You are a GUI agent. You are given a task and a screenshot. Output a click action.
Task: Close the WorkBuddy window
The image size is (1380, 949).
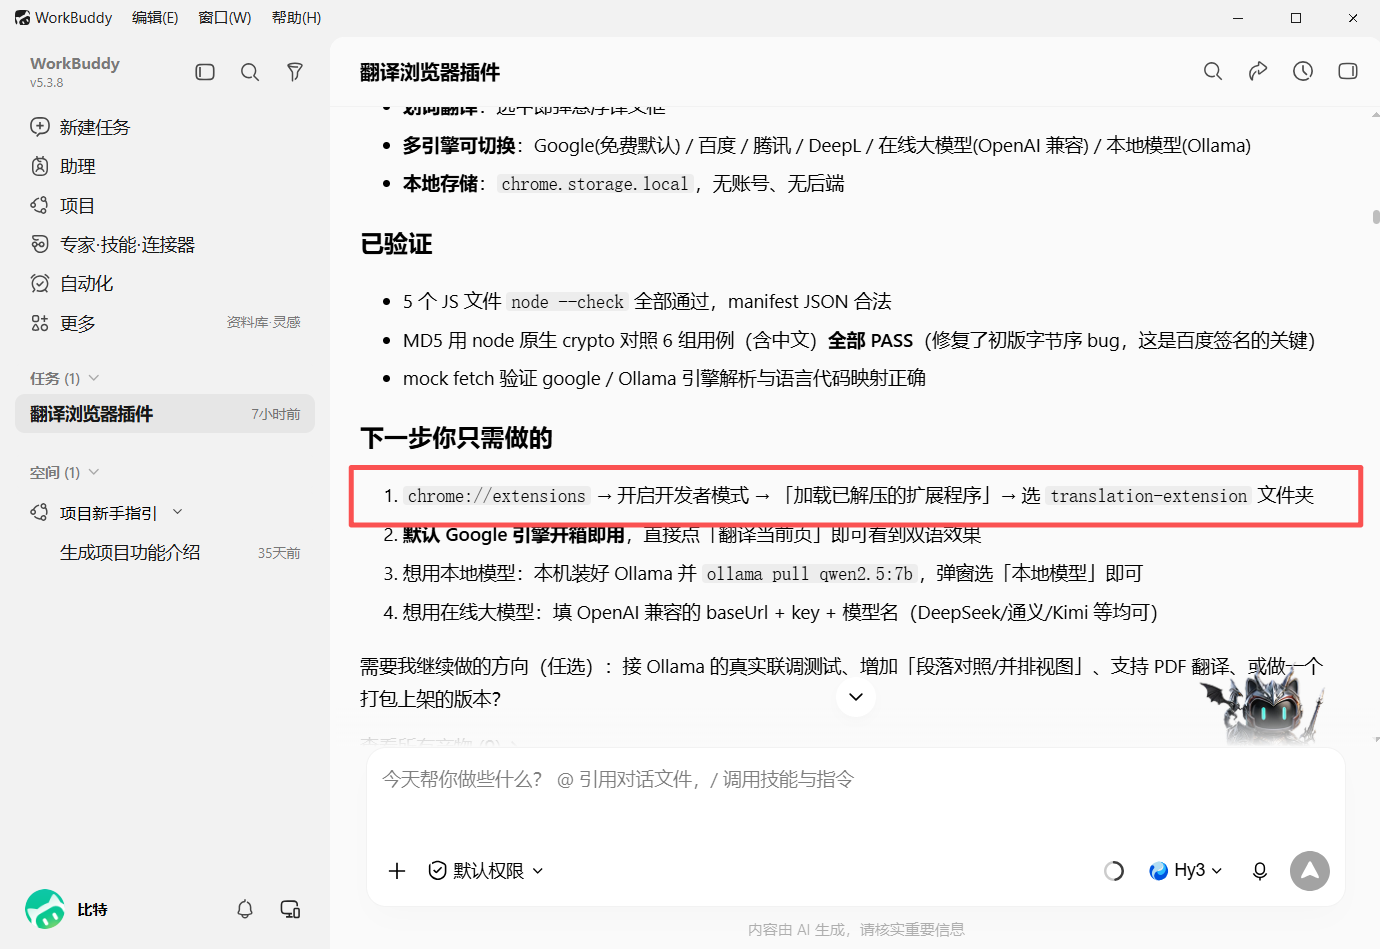pyautogui.click(x=1353, y=18)
